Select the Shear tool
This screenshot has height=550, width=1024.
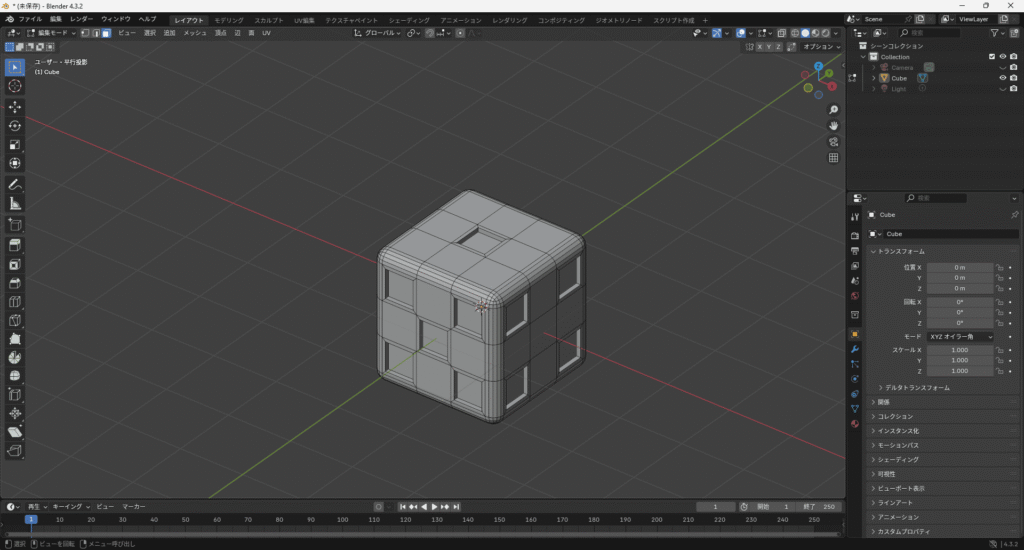(x=14, y=432)
